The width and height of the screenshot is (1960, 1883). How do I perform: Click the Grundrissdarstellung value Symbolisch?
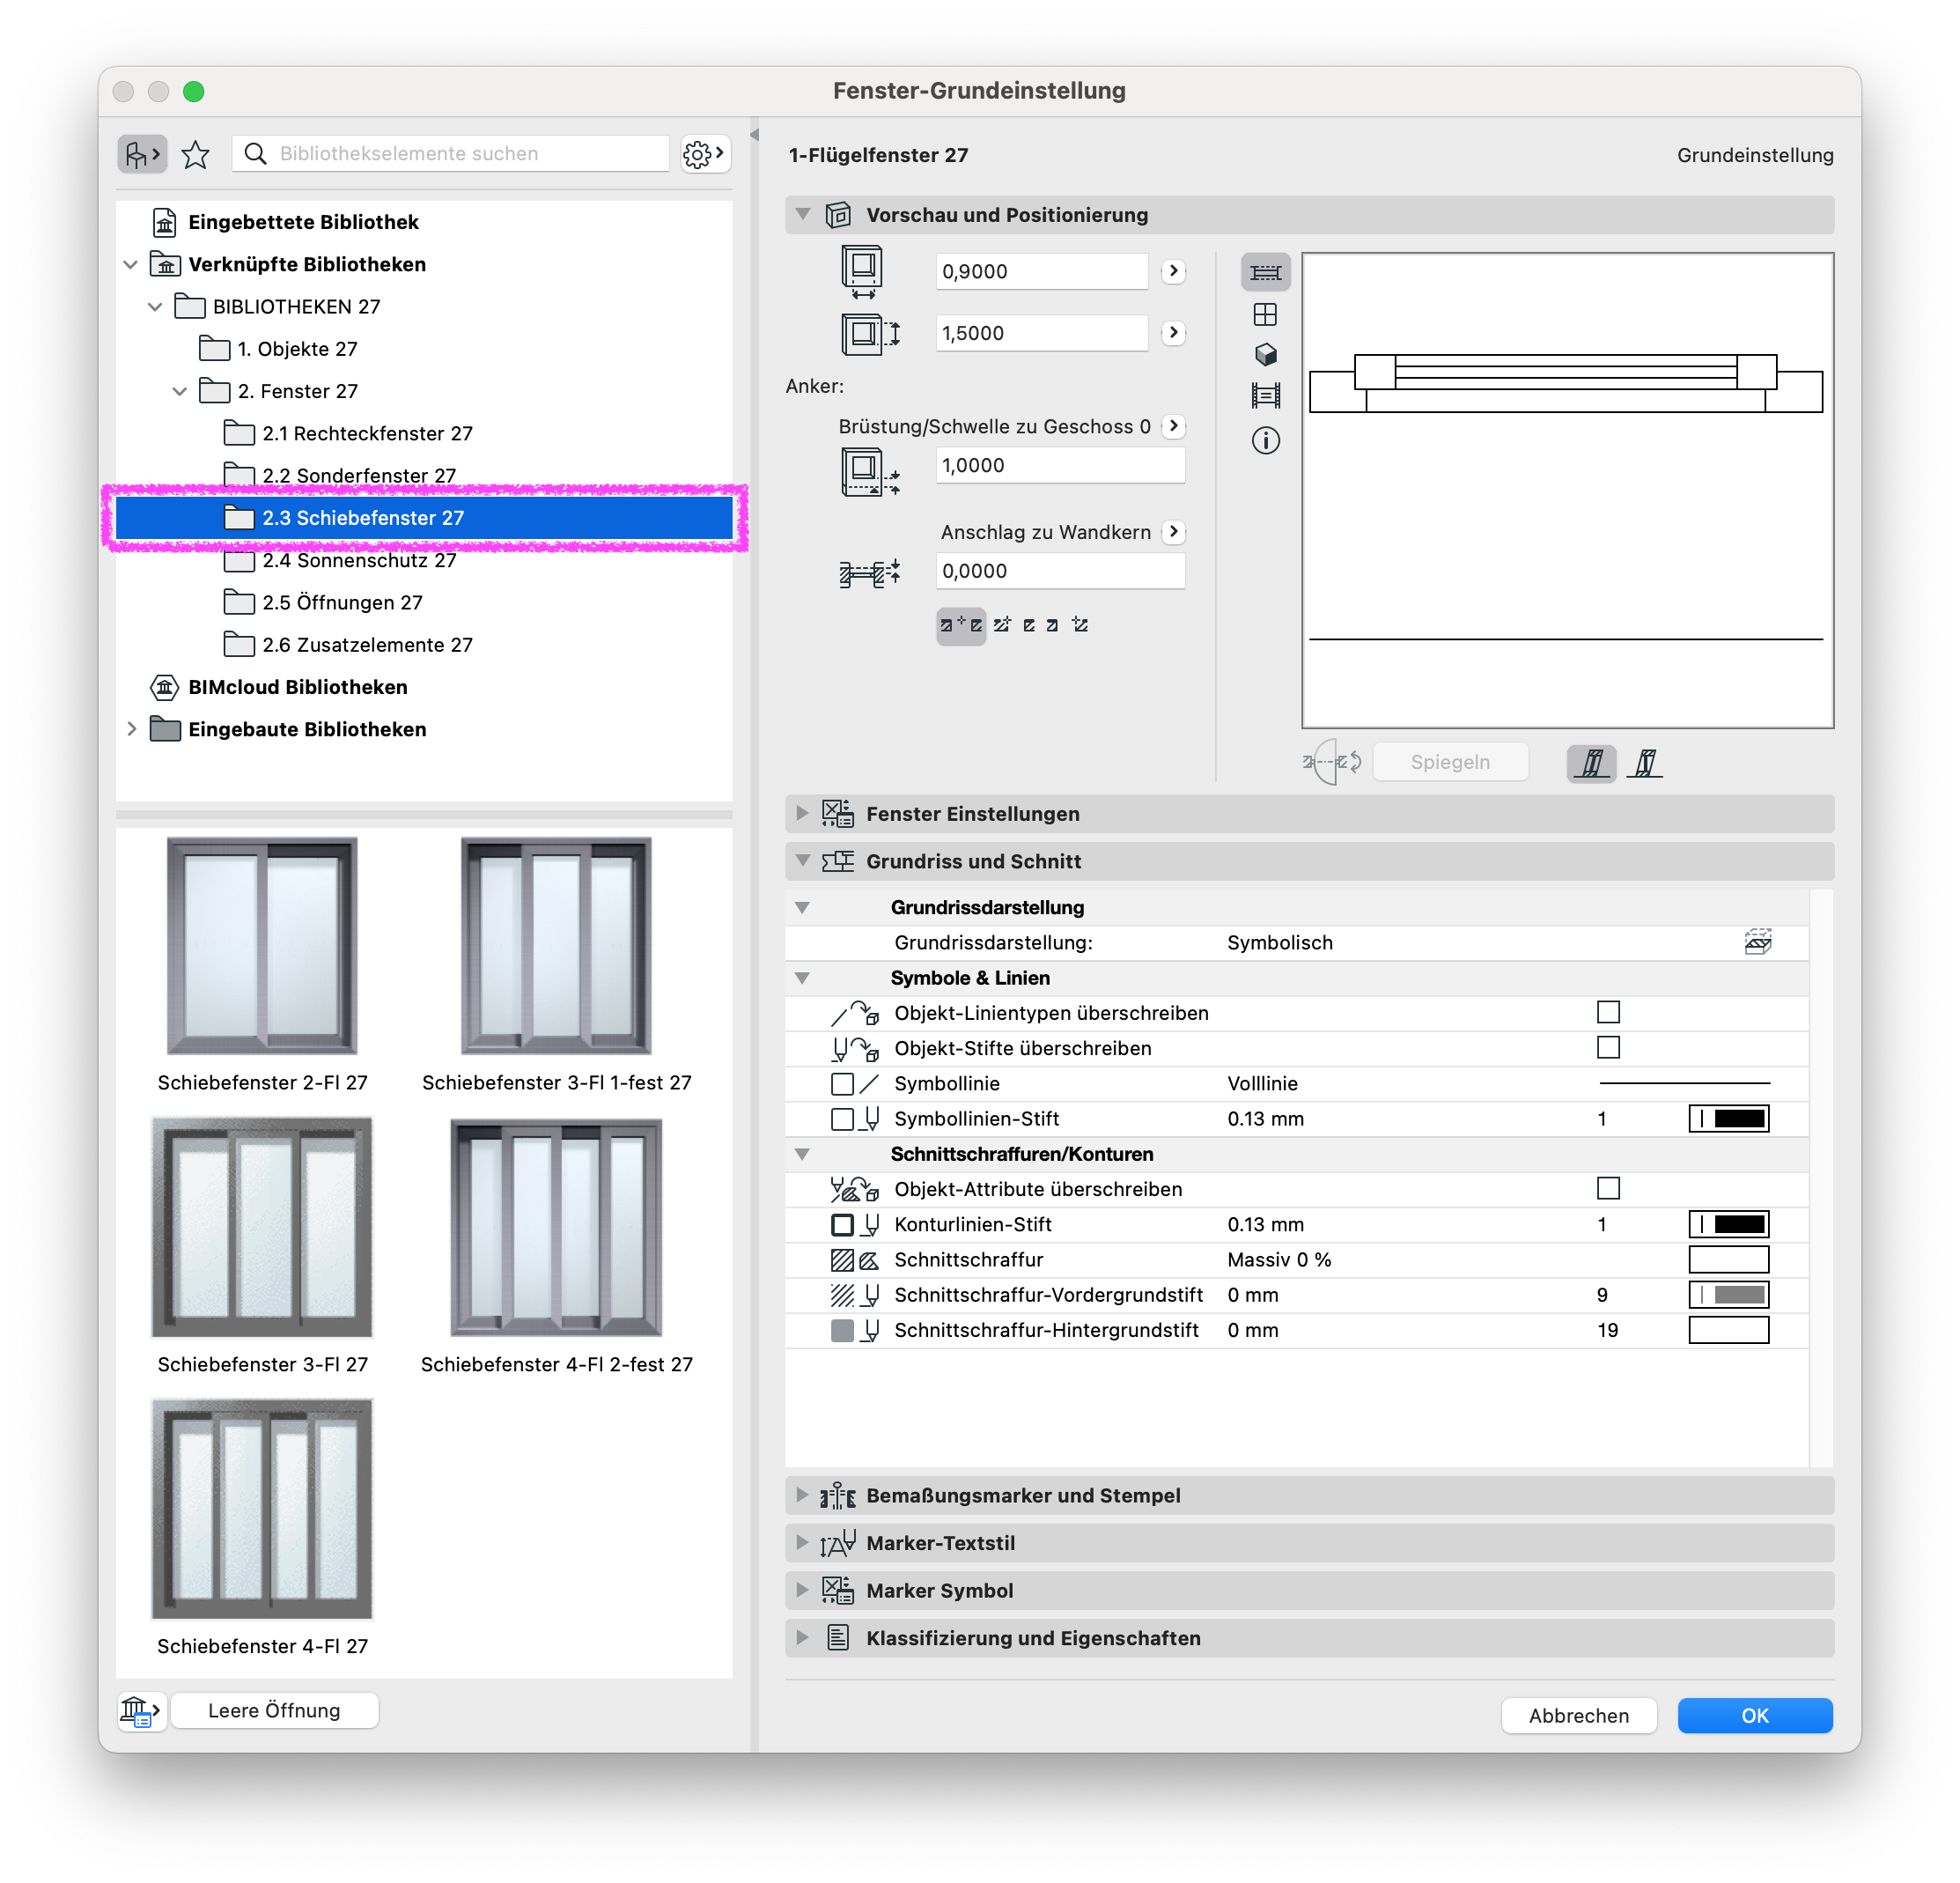tap(1279, 943)
